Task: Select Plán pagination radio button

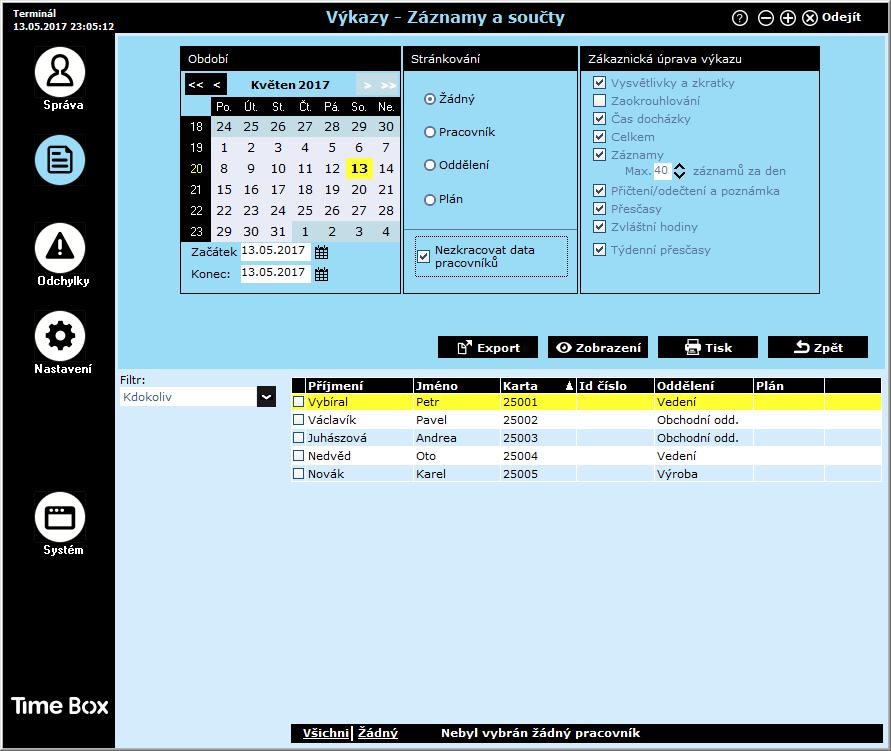Action: click(x=430, y=199)
